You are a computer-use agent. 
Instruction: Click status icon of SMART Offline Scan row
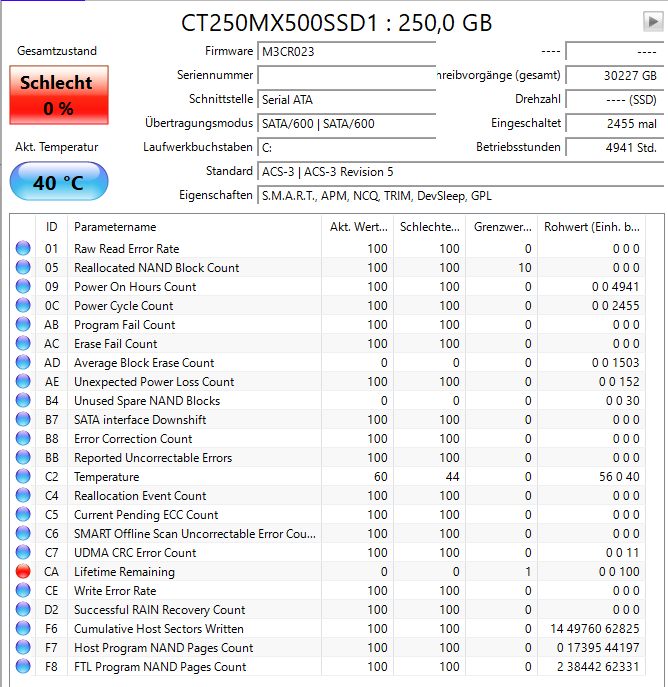23,533
